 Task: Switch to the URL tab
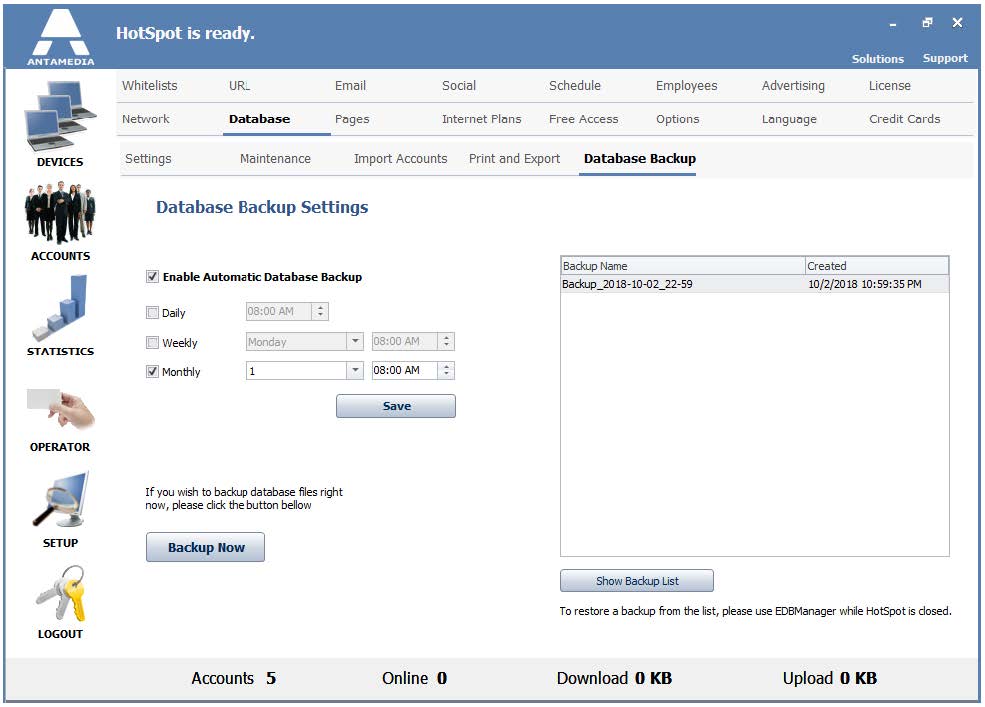[239, 85]
